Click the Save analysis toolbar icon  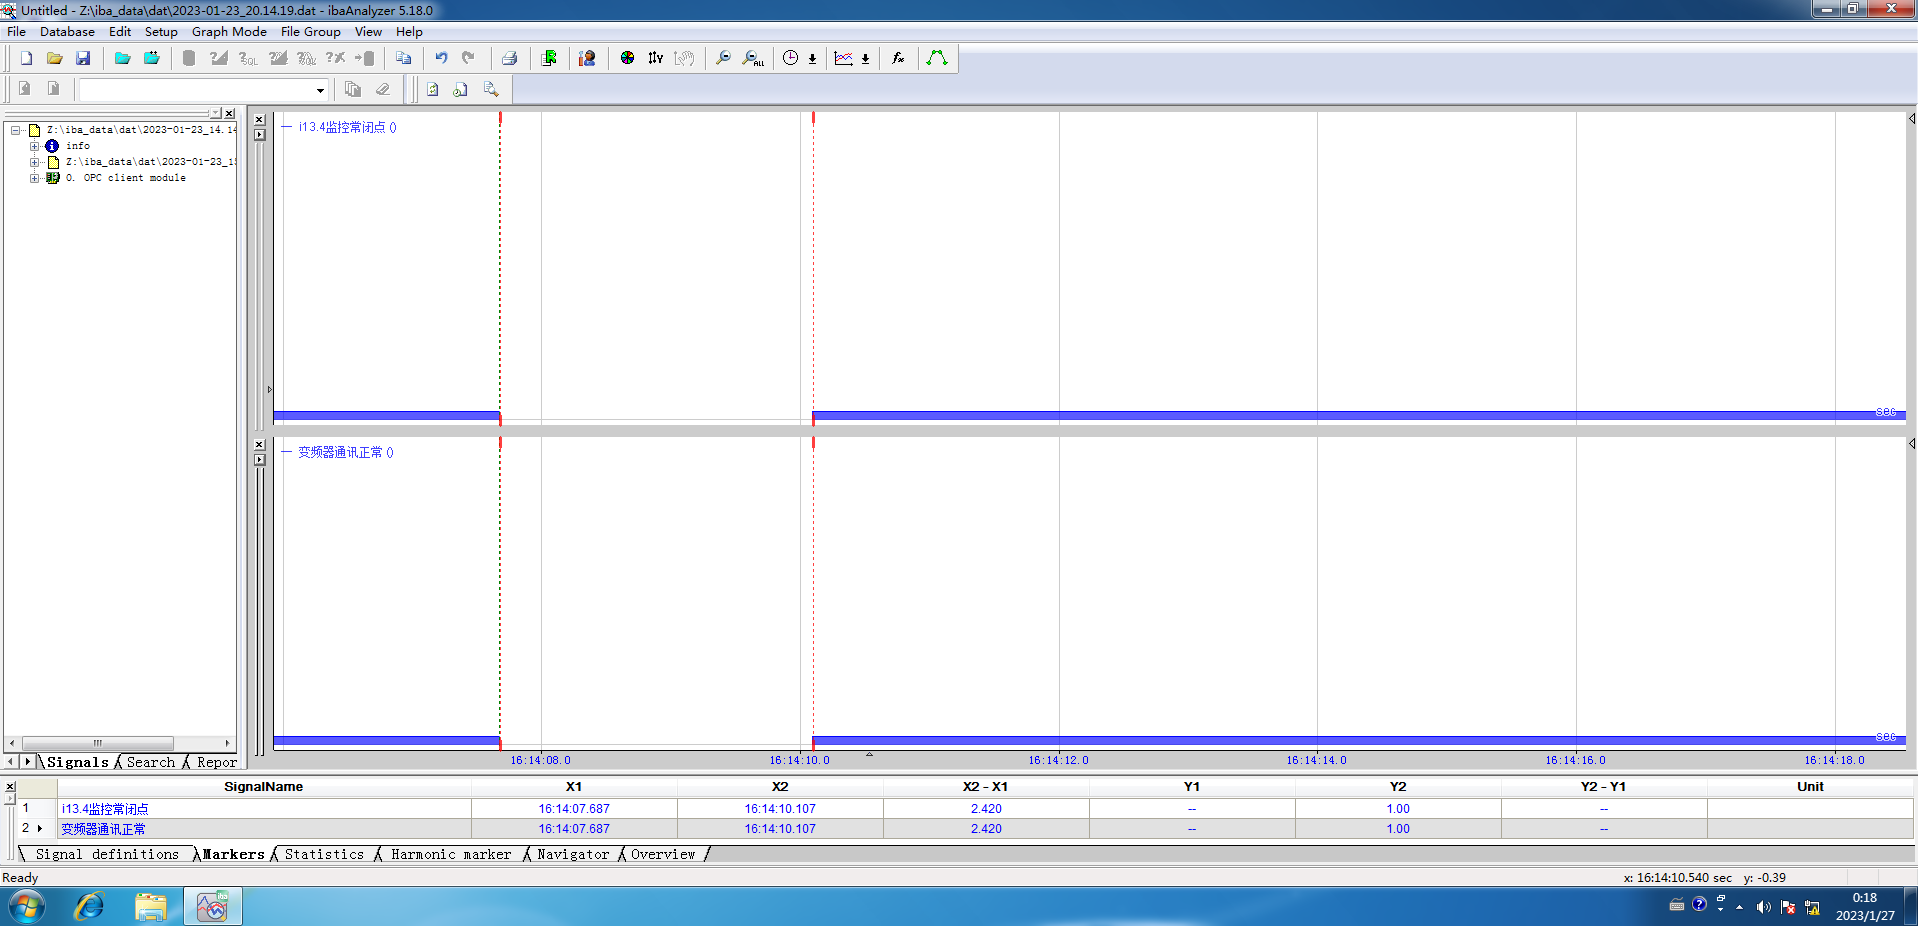tap(84, 59)
